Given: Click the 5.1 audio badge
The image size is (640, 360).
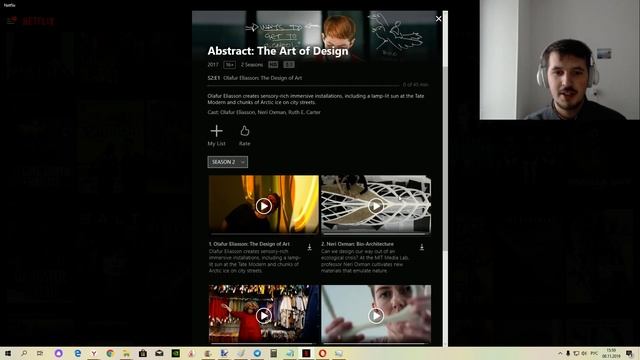Looking at the screenshot, I should 289,64.
